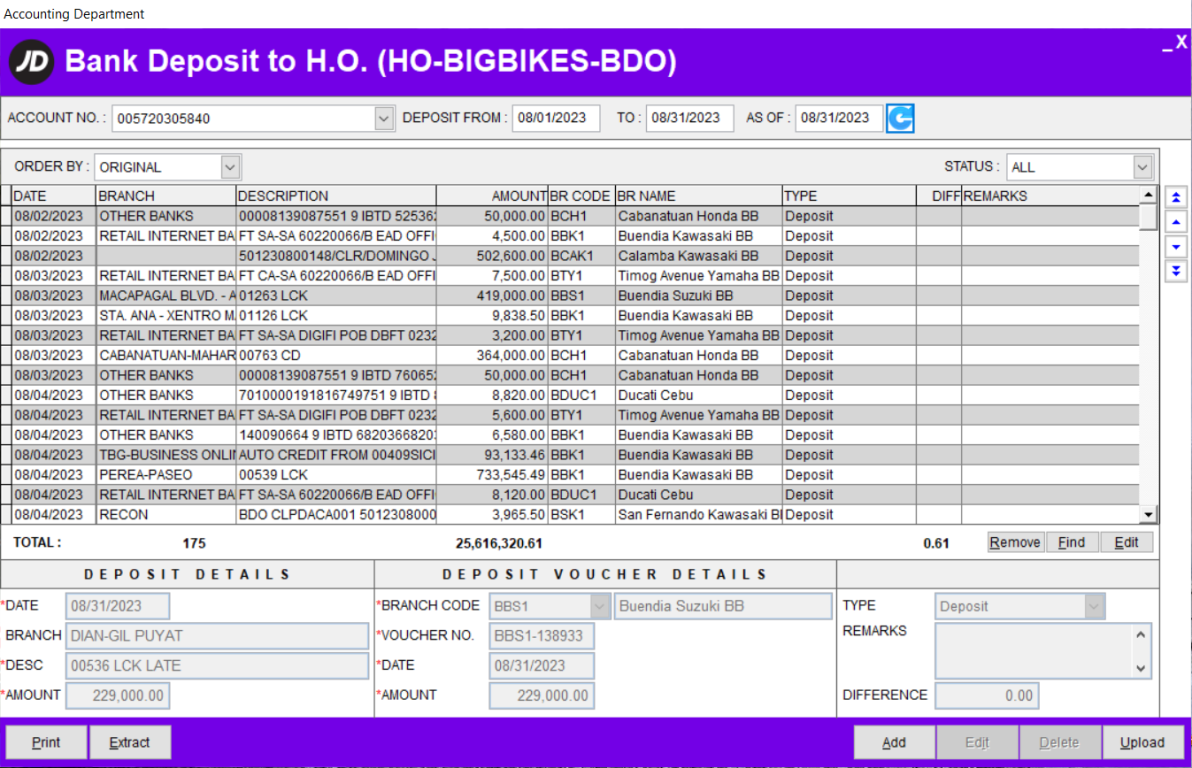Click the BDUC1 code beside amount 8,120.00

click(581, 494)
